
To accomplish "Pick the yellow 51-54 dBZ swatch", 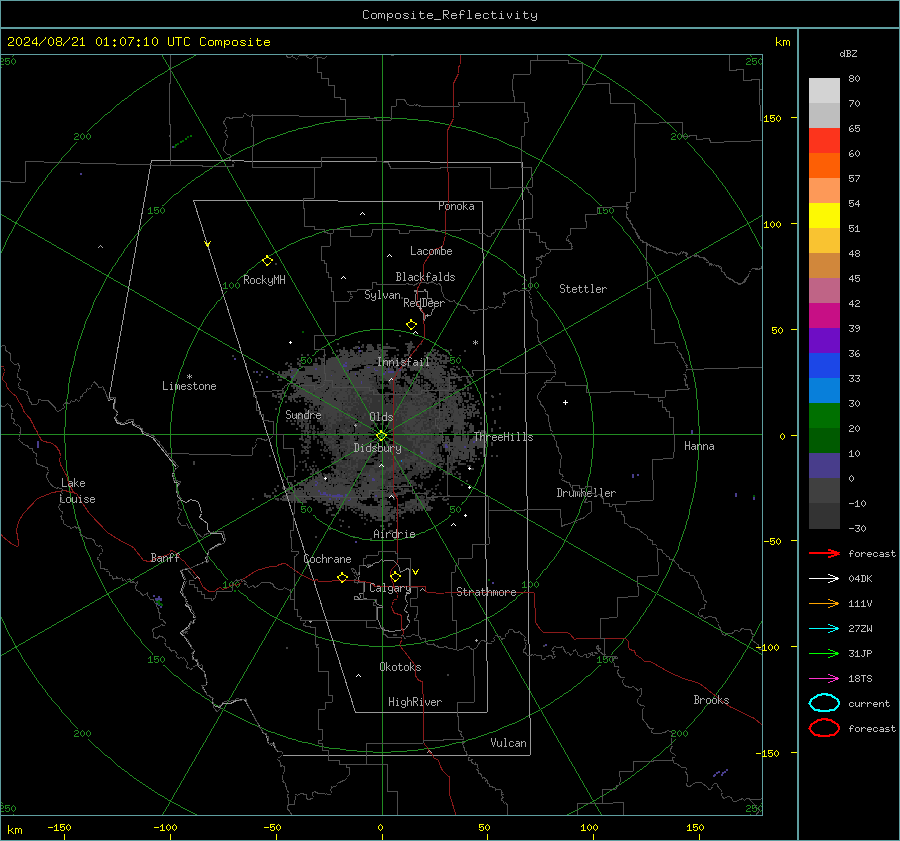I will click(x=824, y=216).
